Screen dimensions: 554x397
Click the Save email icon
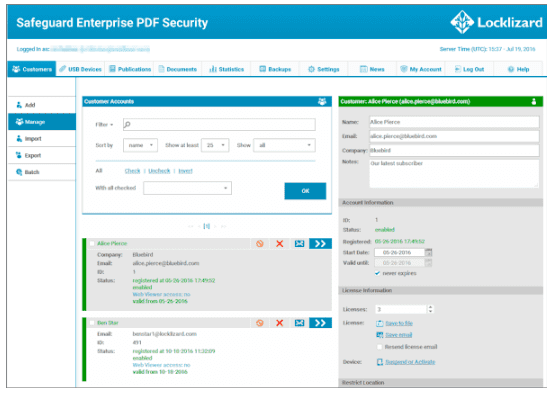pyautogui.click(x=380, y=334)
